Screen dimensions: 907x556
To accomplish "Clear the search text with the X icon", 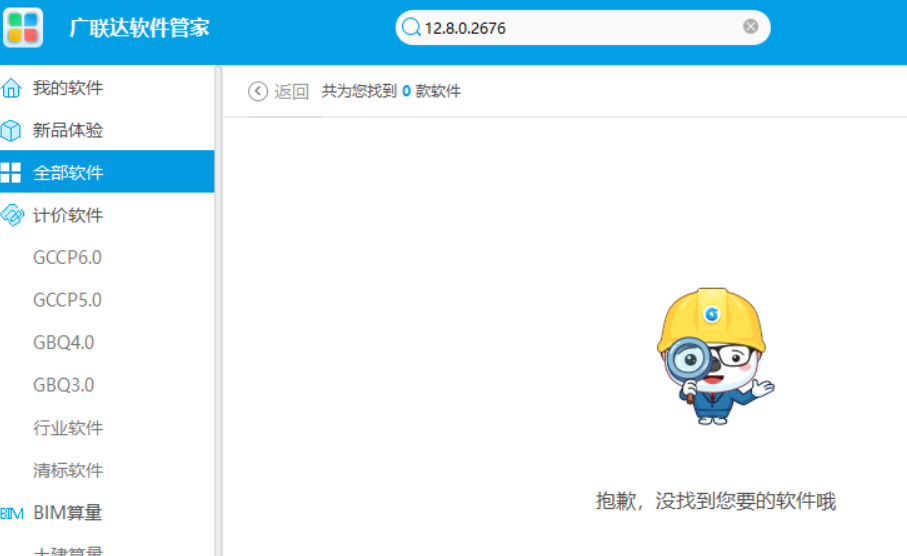I will 750,27.
